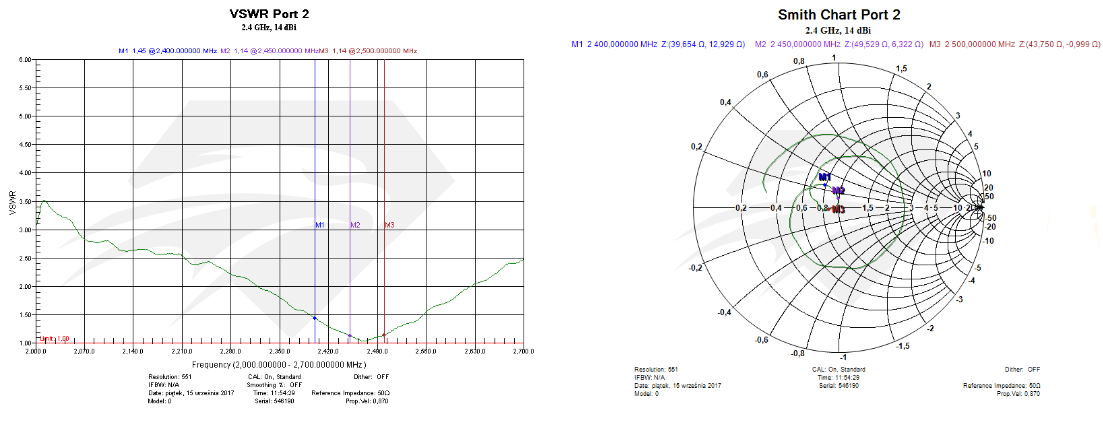1103x434 pixels.
Task: Click the '3.50' y-axis value
Action: coord(27,201)
